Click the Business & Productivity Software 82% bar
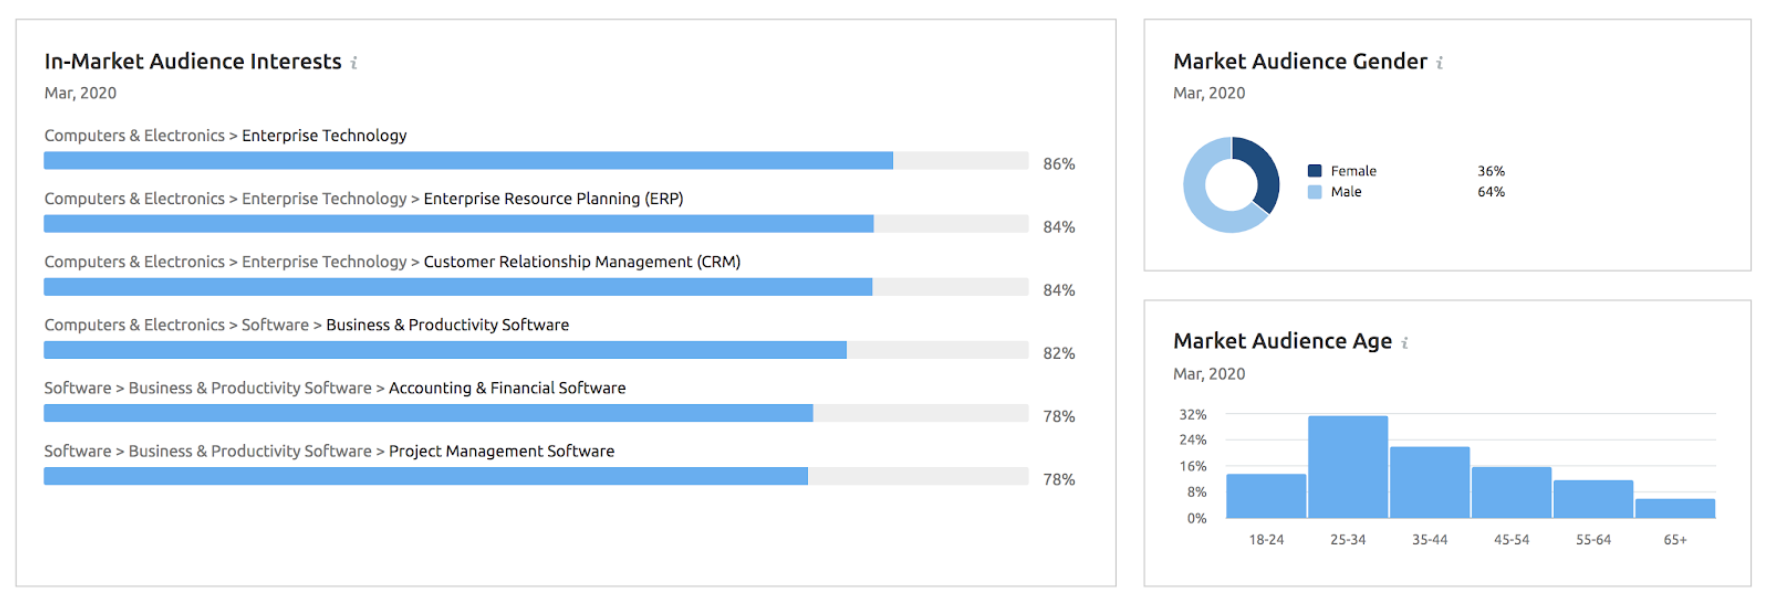This screenshot has width=1770, height=612. (445, 350)
